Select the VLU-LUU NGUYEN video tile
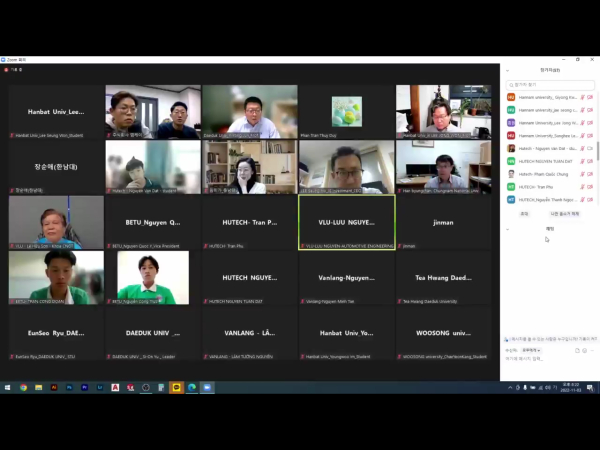The height and width of the screenshot is (450, 600). pyautogui.click(x=347, y=222)
